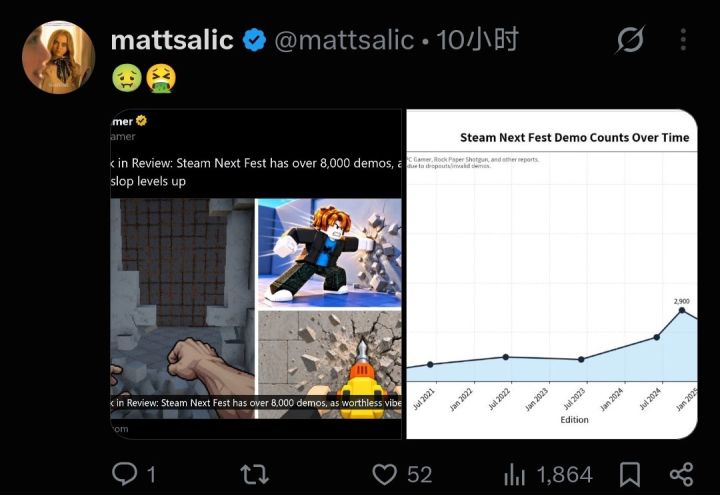
Task: Reply using the comment bubble icon
Action: (x=124, y=474)
